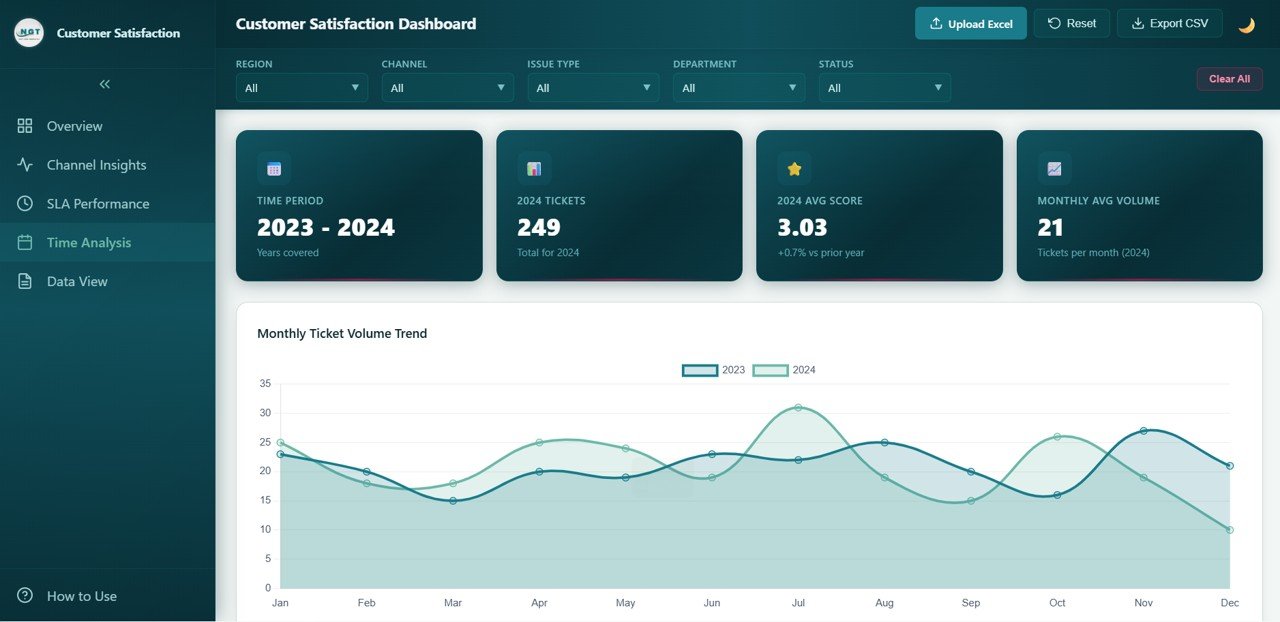The width and height of the screenshot is (1280, 622).
Task: Open the Region dropdown
Action: point(301,87)
